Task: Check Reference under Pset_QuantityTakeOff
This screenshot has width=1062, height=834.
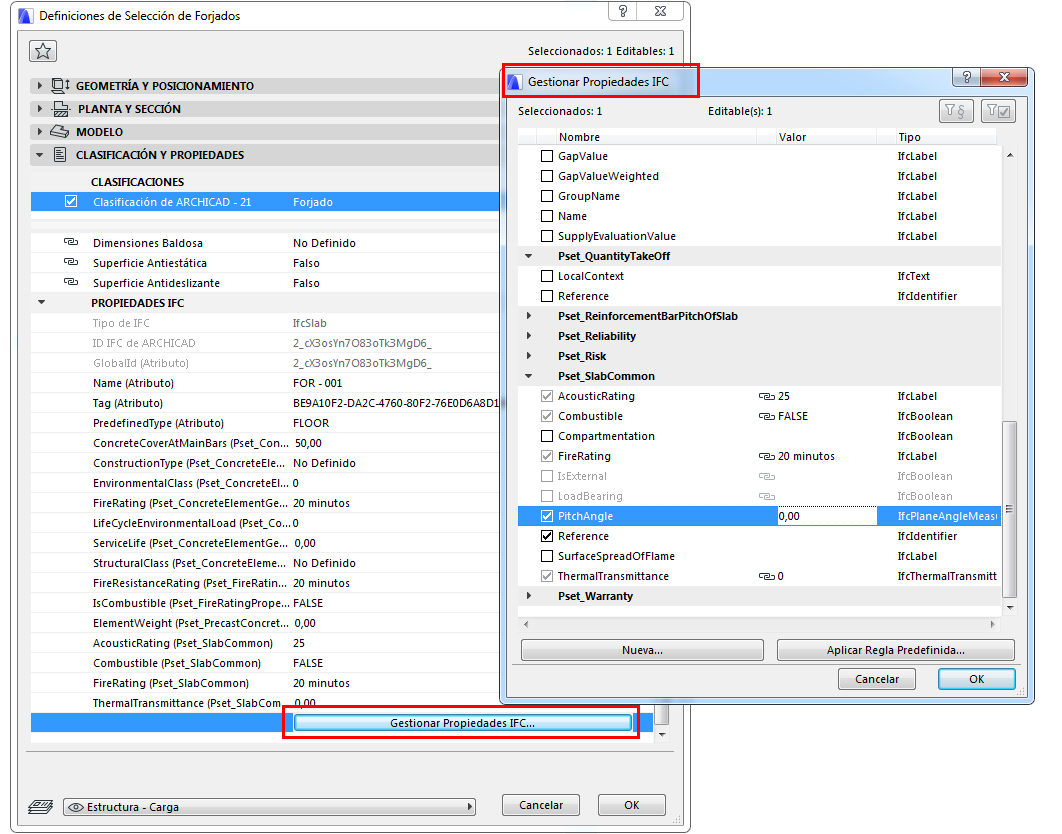Action: [547, 296]
